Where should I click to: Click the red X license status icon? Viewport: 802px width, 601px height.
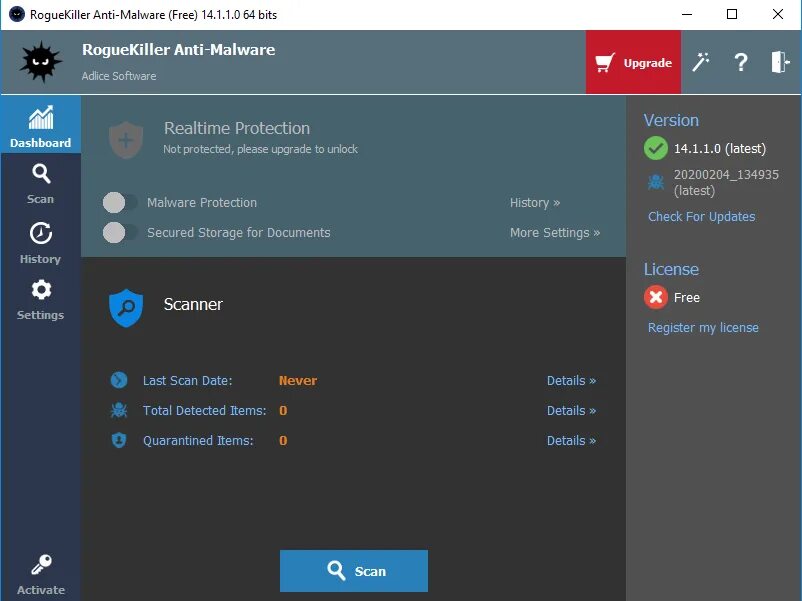[x=656, y=297]
